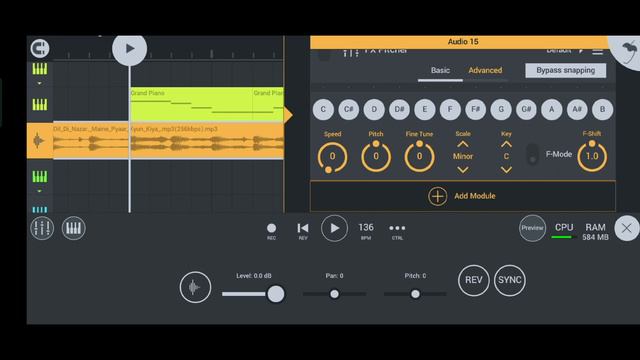Open the CTRL three-dots menu
Viewport: 640px width, 360px height.
coord(397,231)
